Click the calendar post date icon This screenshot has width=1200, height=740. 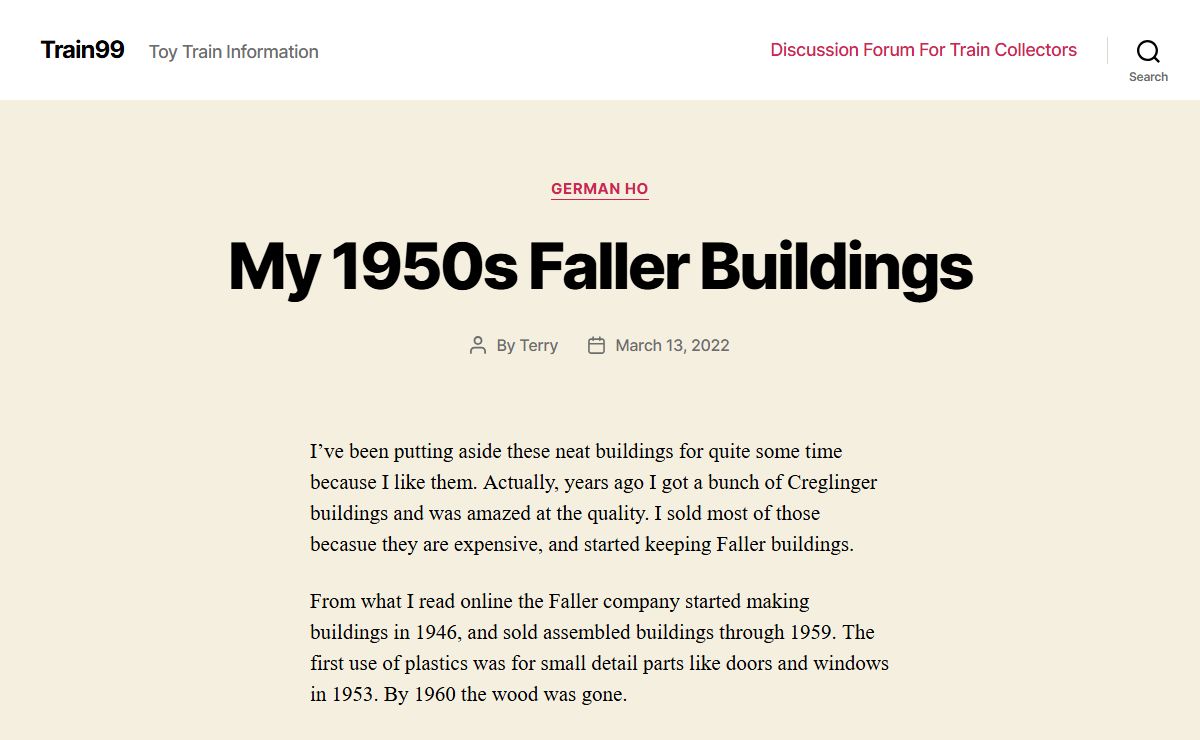tap(596, 346)
